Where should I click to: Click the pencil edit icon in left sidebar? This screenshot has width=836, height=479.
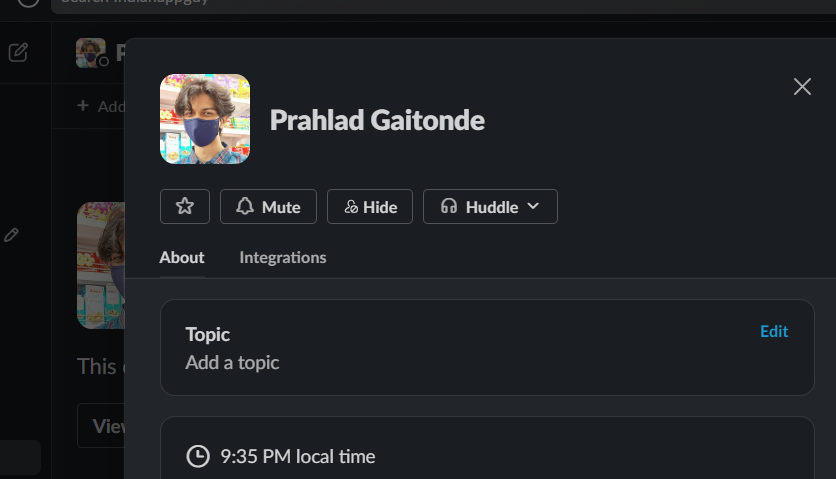11,234
